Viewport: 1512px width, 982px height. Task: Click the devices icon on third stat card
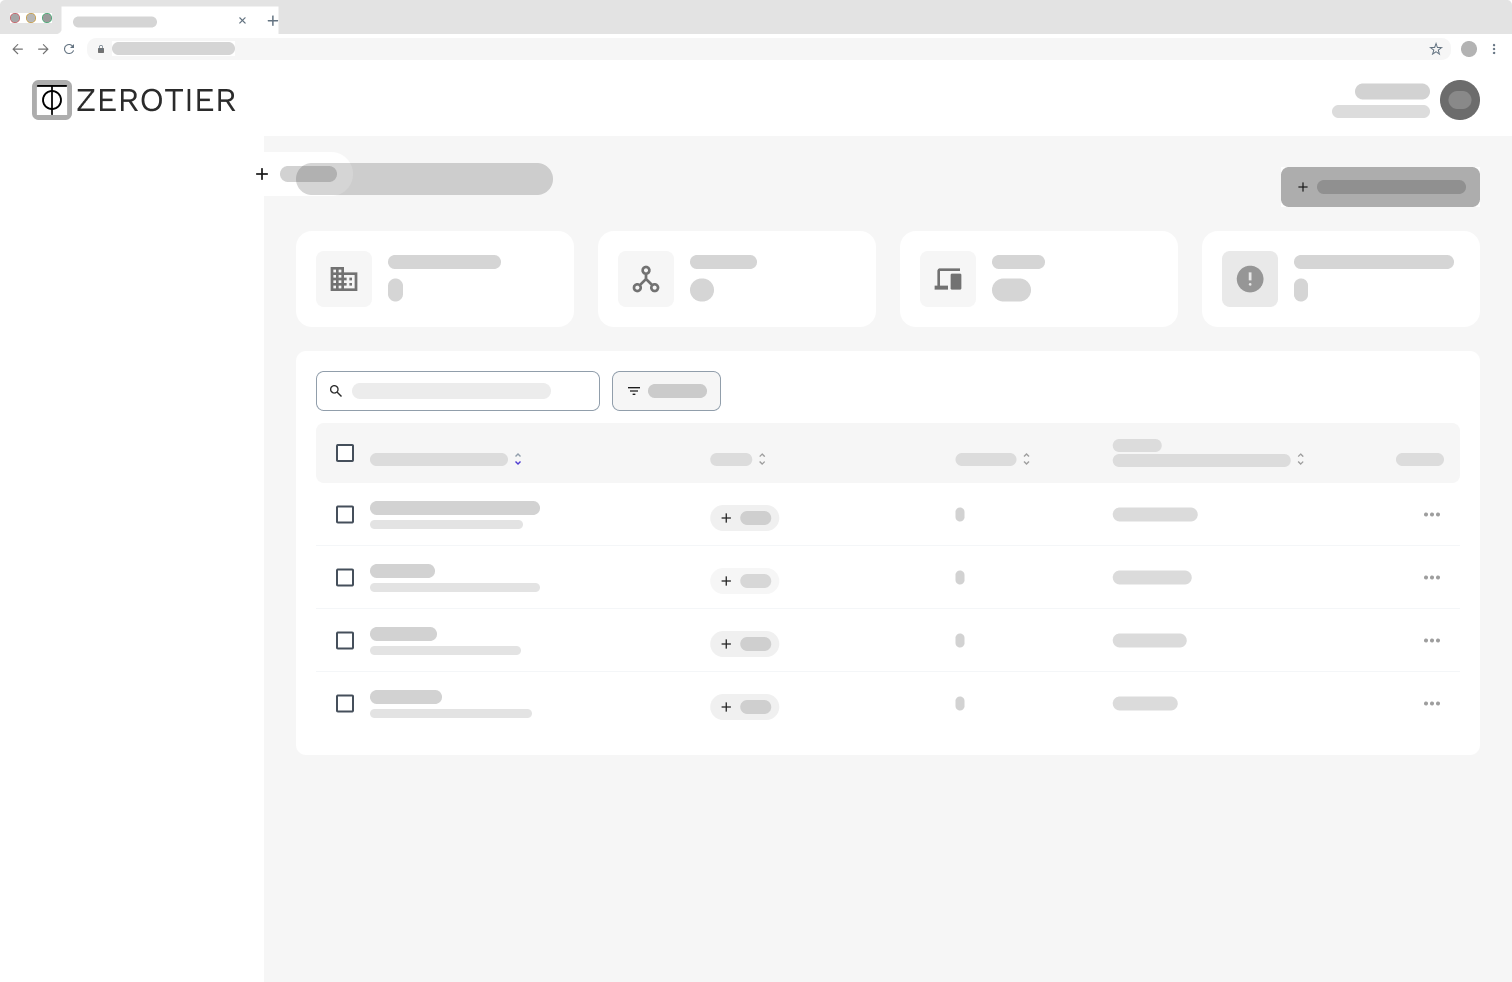(x=947, y=279)
